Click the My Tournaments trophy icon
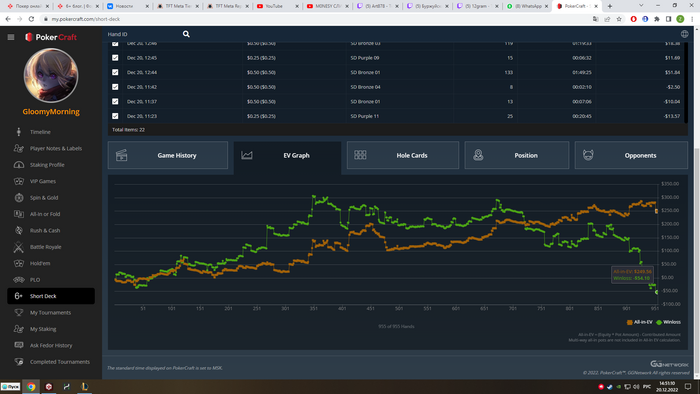The width and height of the screenshot is (700, 394). [x=19, y=312]
